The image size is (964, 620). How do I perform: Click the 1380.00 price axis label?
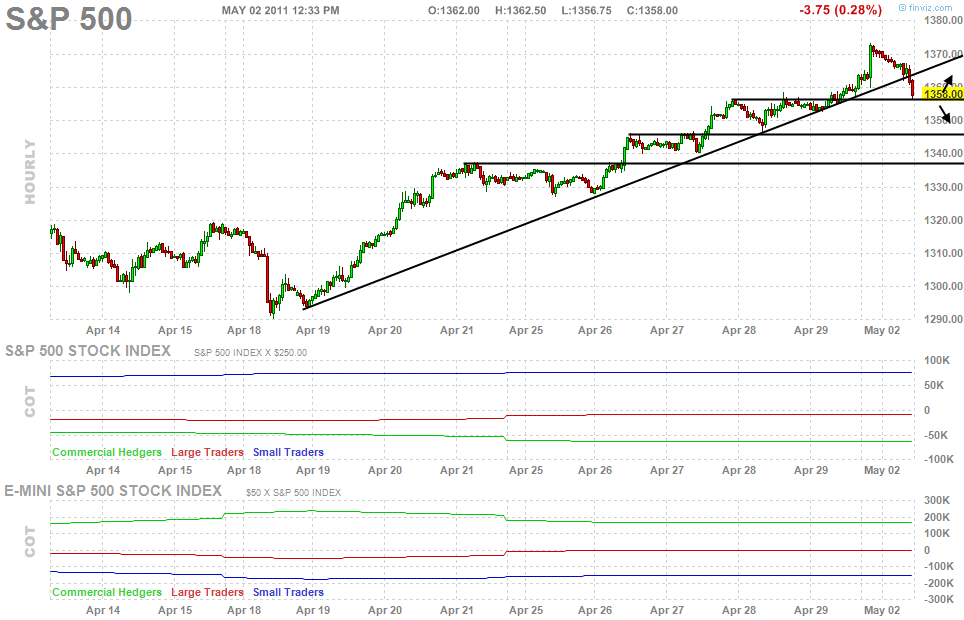click(942, 20)
